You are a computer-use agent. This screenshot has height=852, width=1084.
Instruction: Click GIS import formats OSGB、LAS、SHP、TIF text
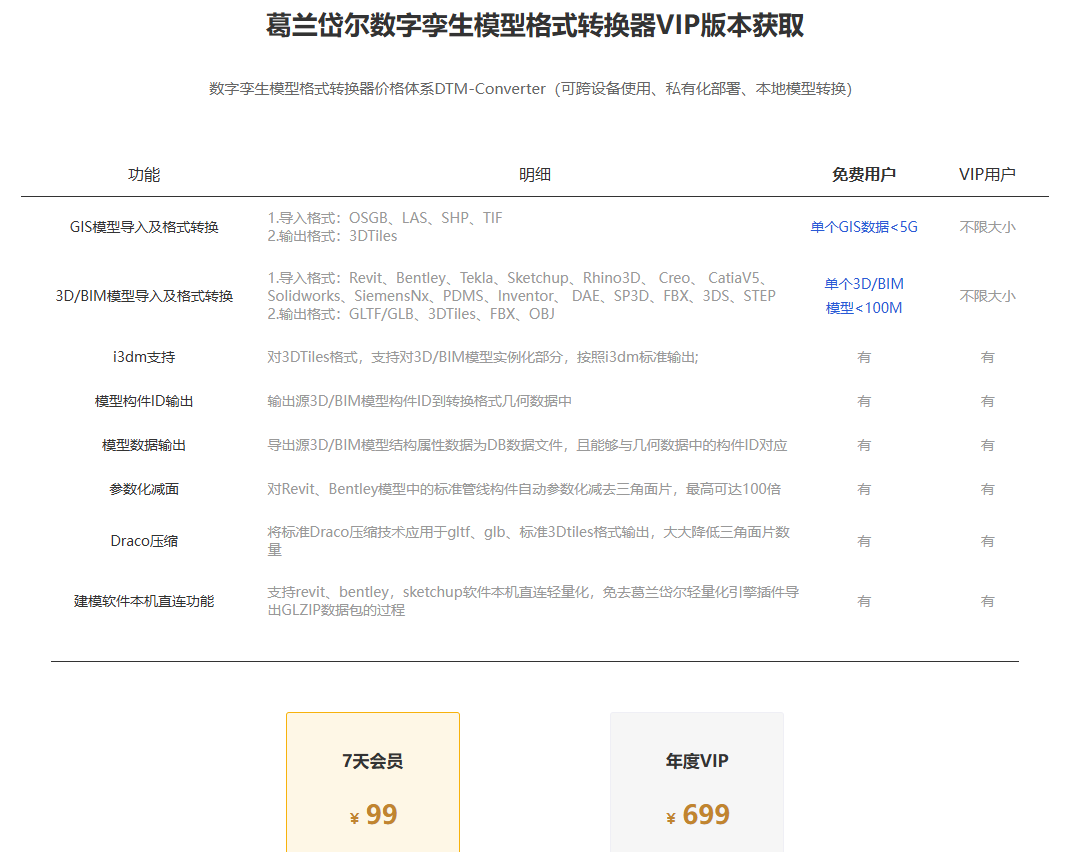click(385, 218)
